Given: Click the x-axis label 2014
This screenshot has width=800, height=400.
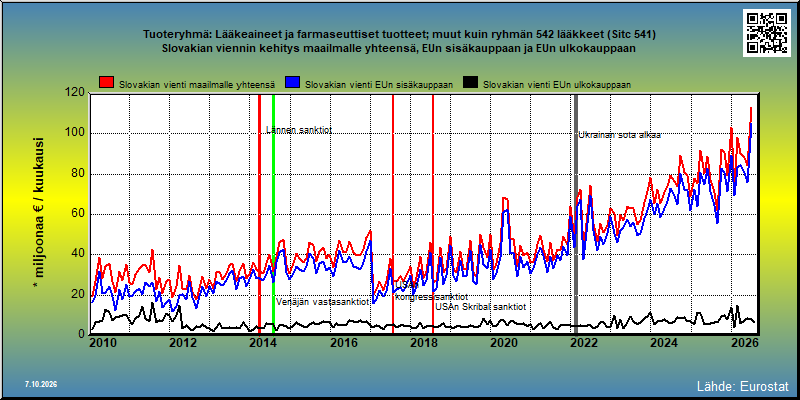Looking at the screenshot, I should [262, 343].
